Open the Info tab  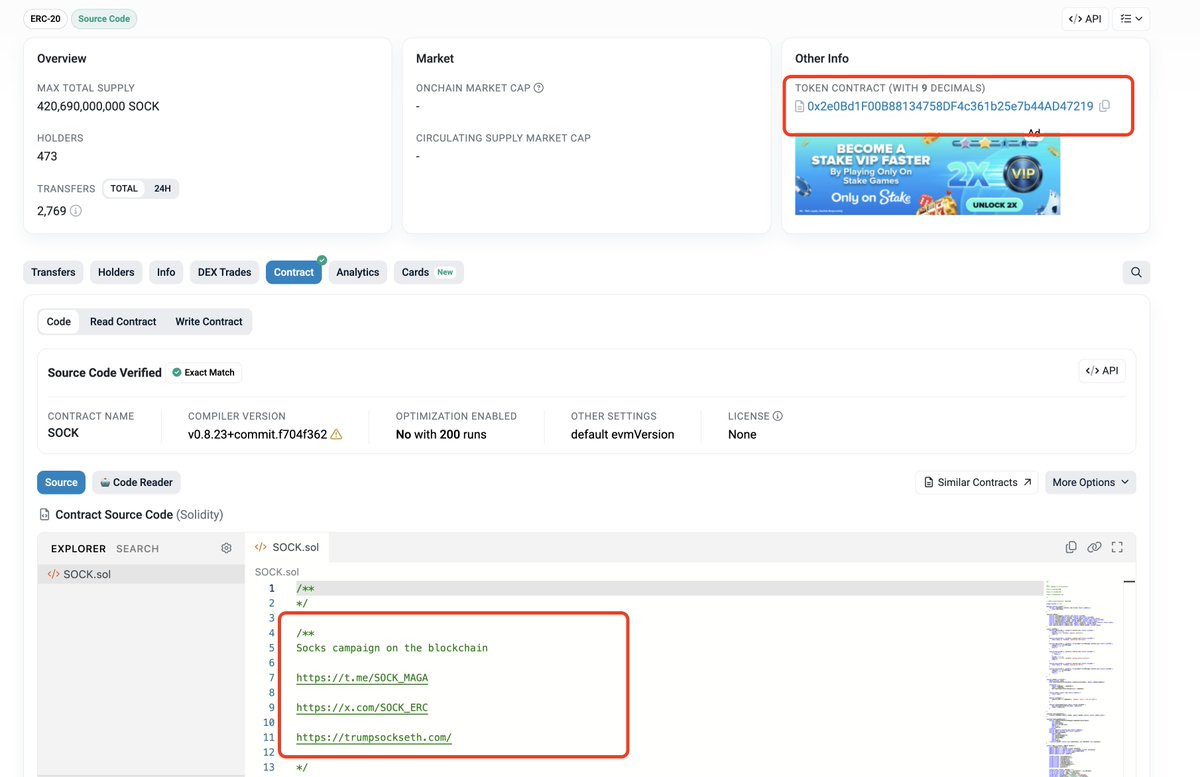point(166,272)
